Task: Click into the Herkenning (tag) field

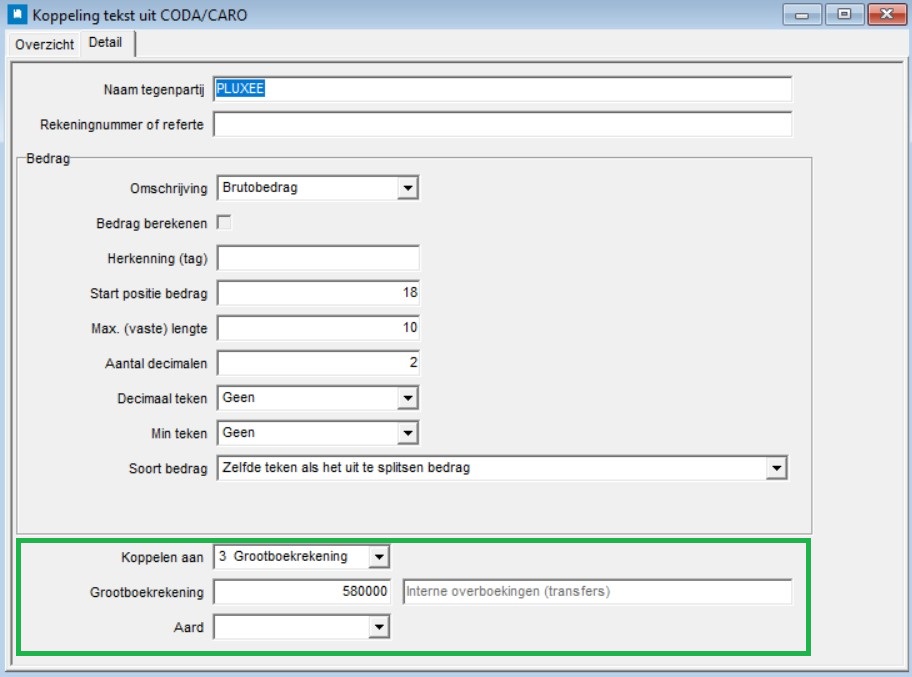Action: click(318, 258)
